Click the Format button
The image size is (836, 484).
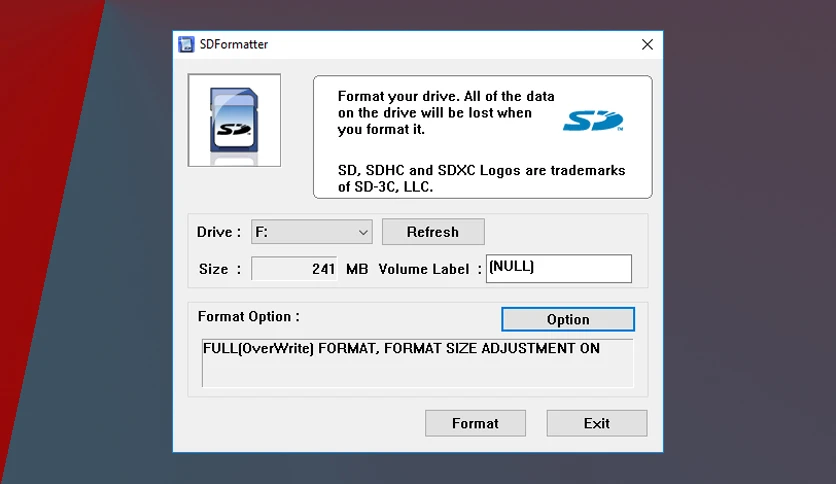point(475,423)
